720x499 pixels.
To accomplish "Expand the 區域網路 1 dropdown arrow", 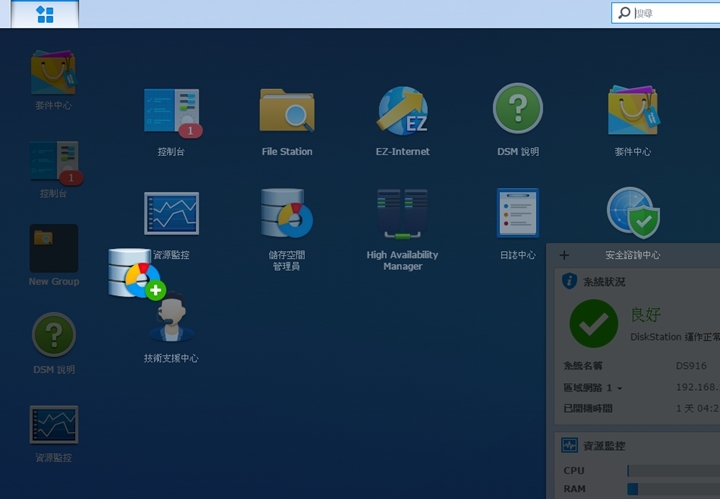I will (x=620, y=388).
